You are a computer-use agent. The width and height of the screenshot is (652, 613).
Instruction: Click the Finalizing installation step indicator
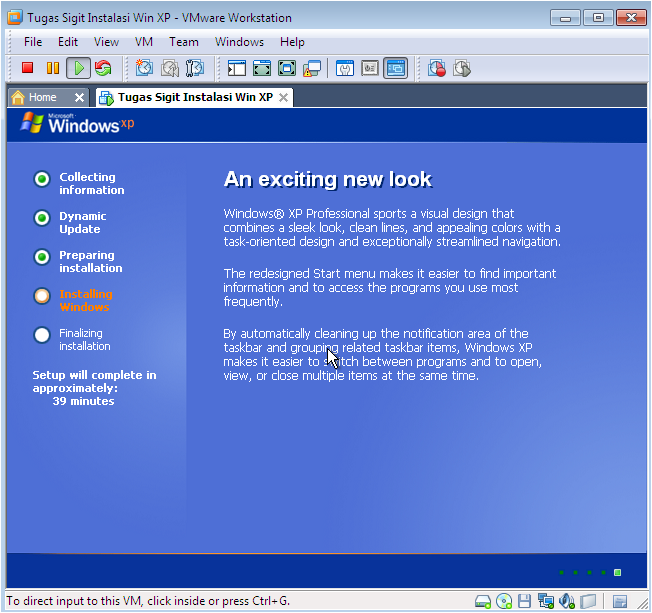(42, 335)
